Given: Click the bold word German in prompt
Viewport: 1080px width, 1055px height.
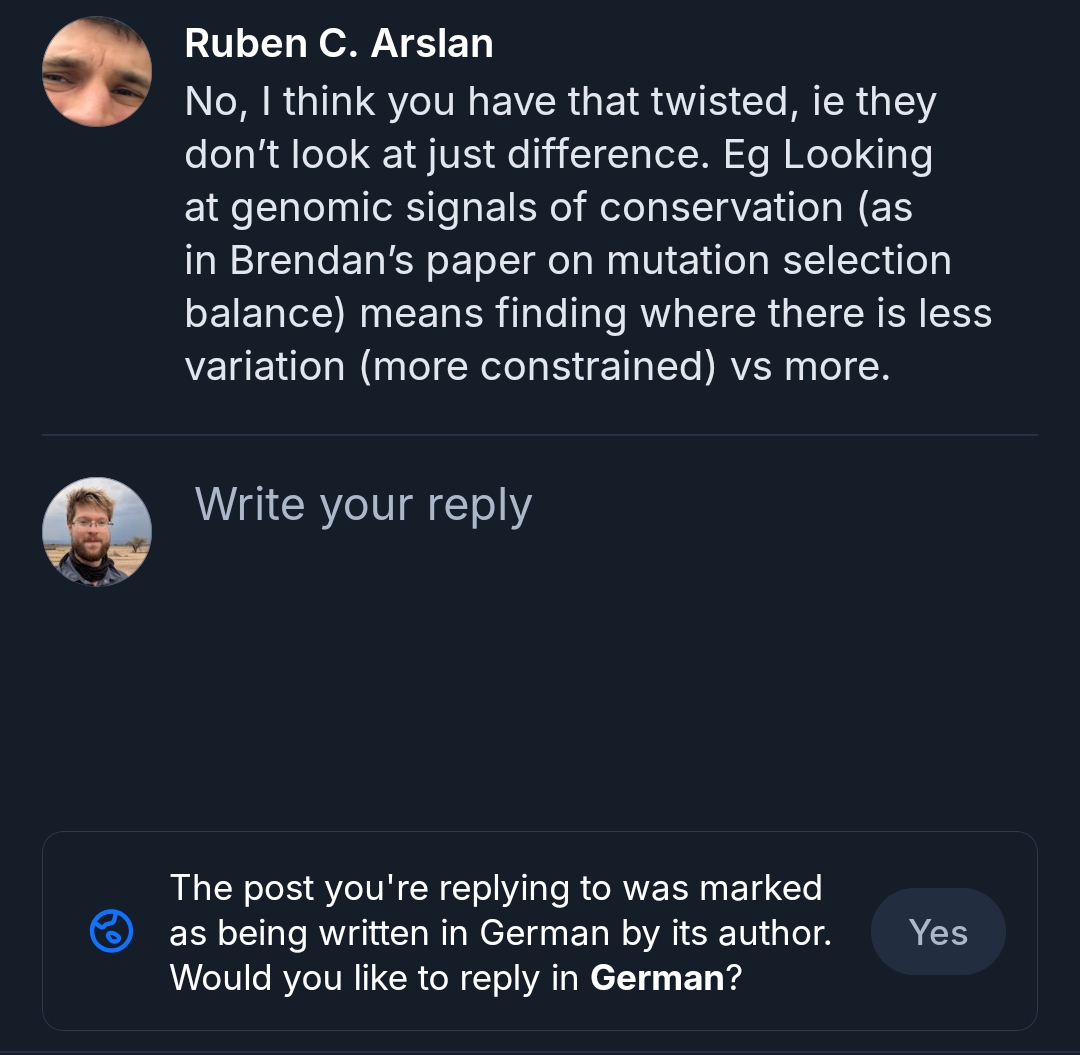Looking at the screenshot, I should tap(657, 977).
